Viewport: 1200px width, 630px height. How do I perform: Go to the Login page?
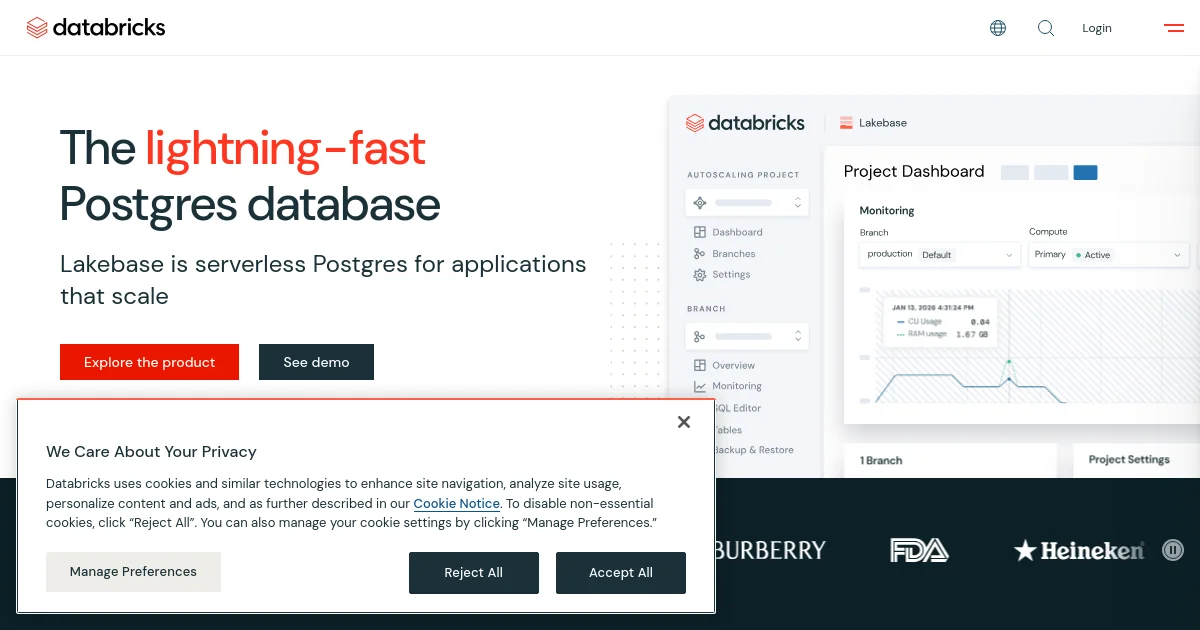click(1097, 28)
